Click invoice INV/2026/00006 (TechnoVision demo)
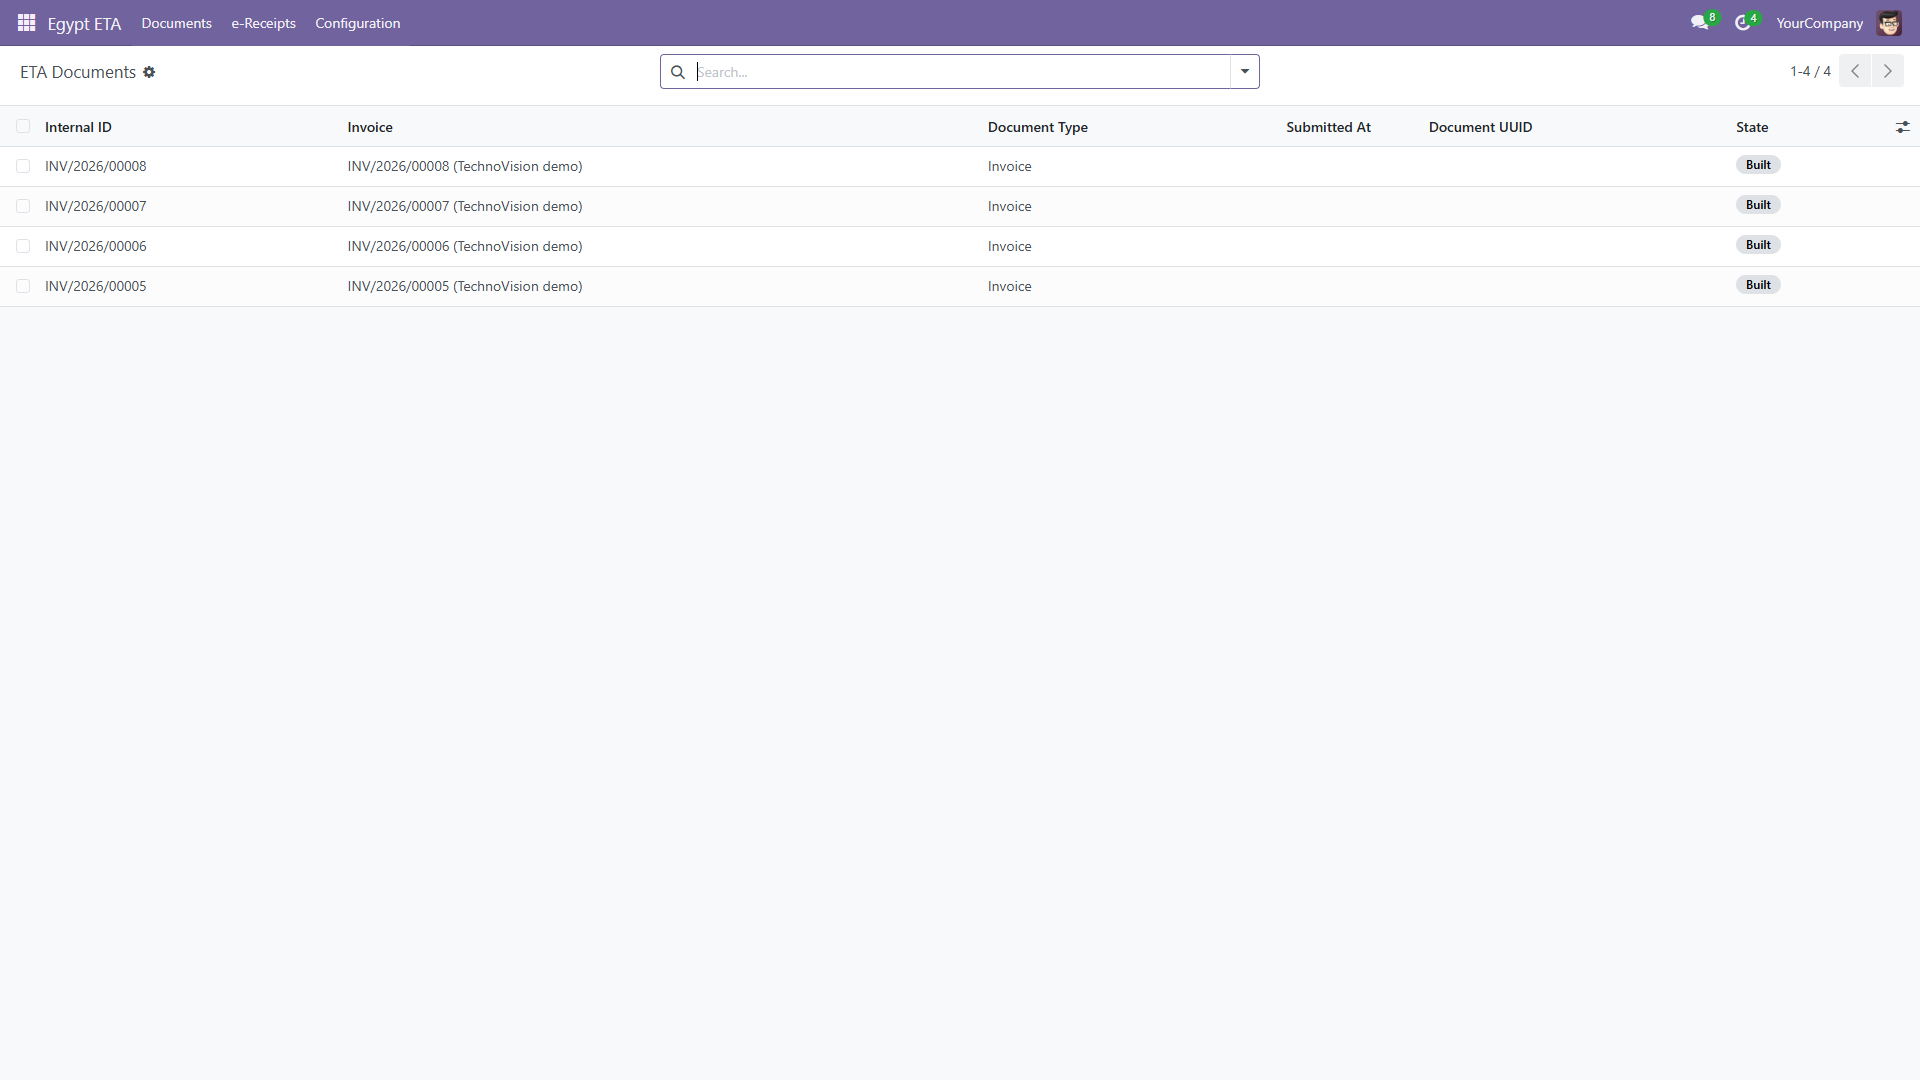The height and width of the screenshot is (1080, 1920). pyautogui.click(x=465, y=246)
